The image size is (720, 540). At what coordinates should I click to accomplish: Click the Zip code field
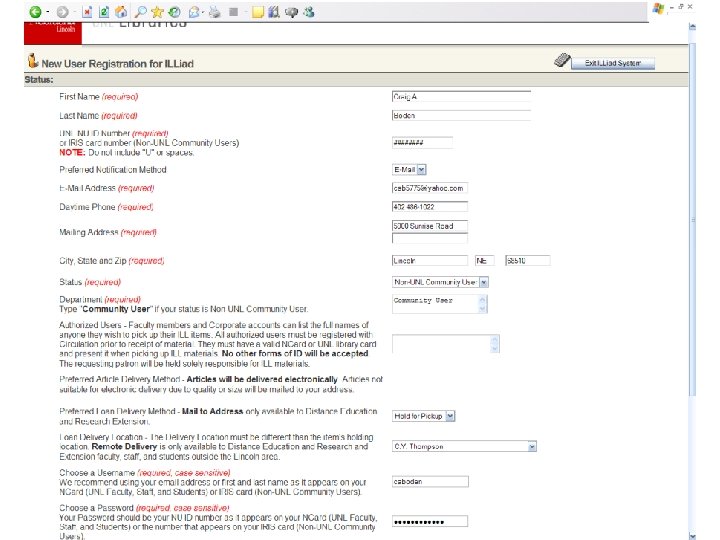coord(528,260)
